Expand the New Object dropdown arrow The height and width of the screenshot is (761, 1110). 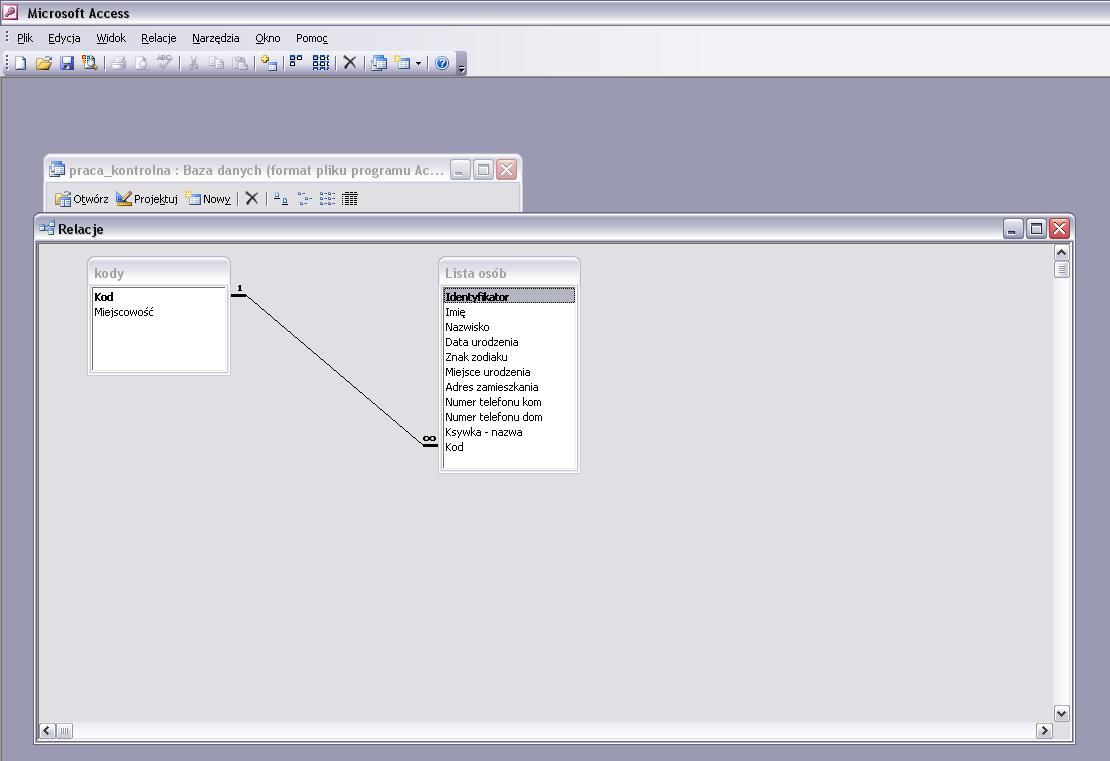(418, 63)
